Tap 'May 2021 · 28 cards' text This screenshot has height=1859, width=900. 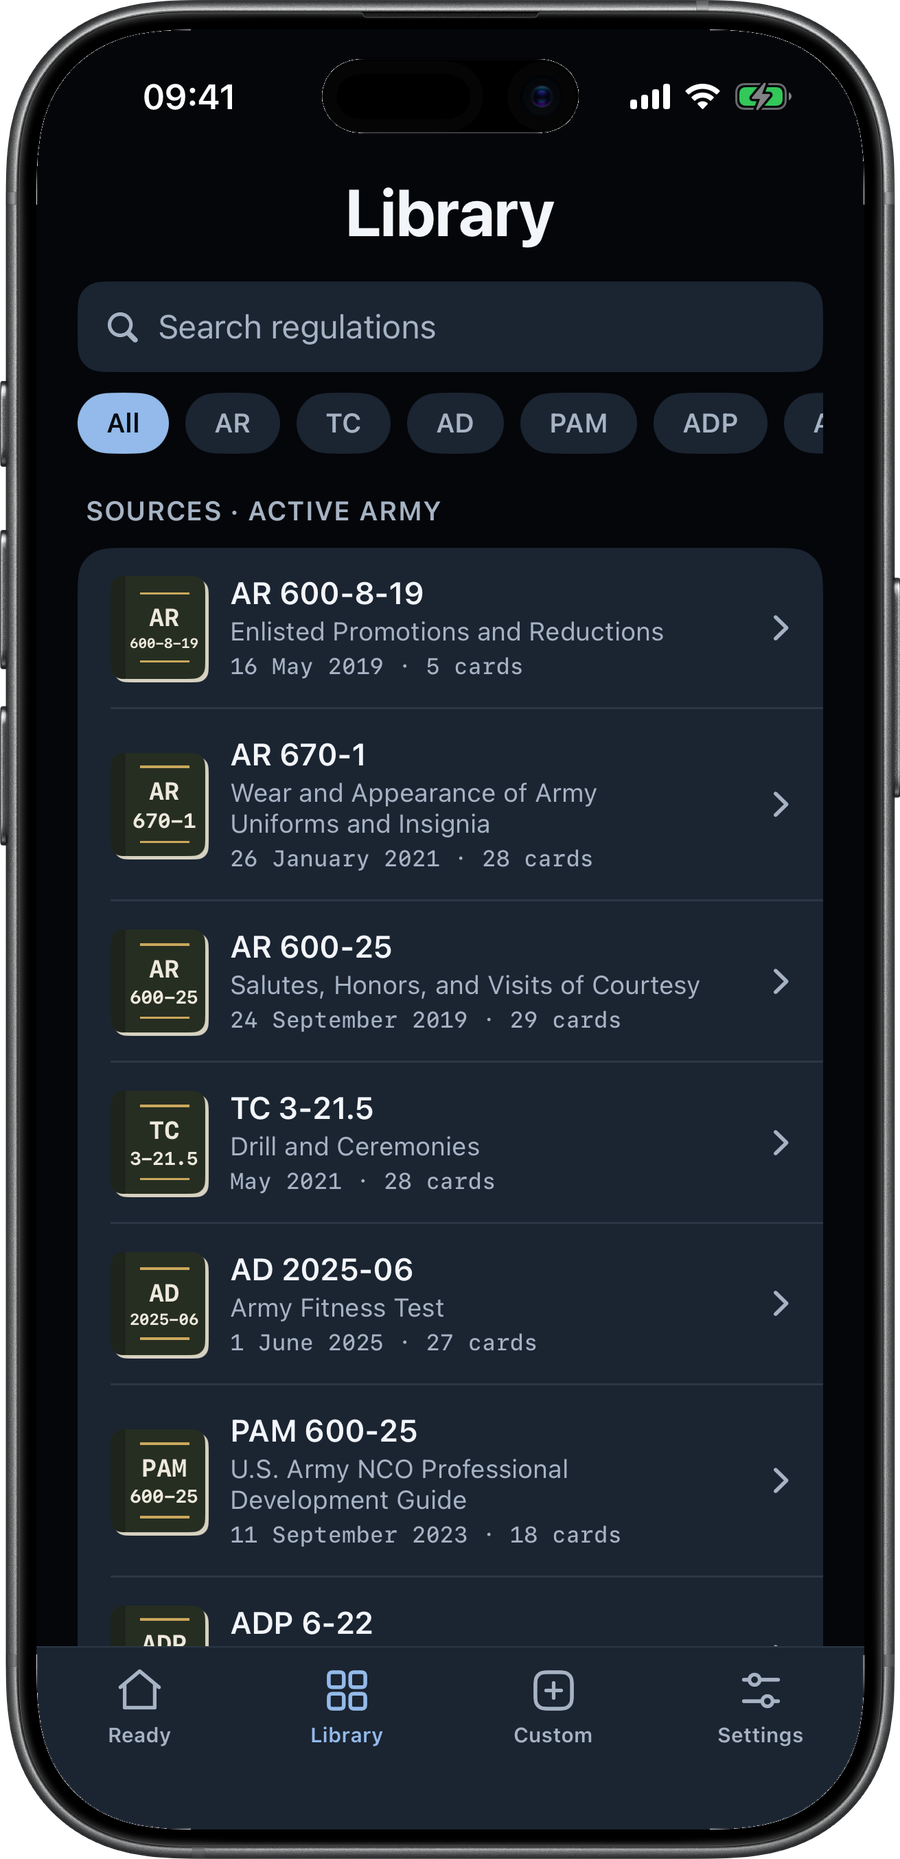click(362, 1182)
